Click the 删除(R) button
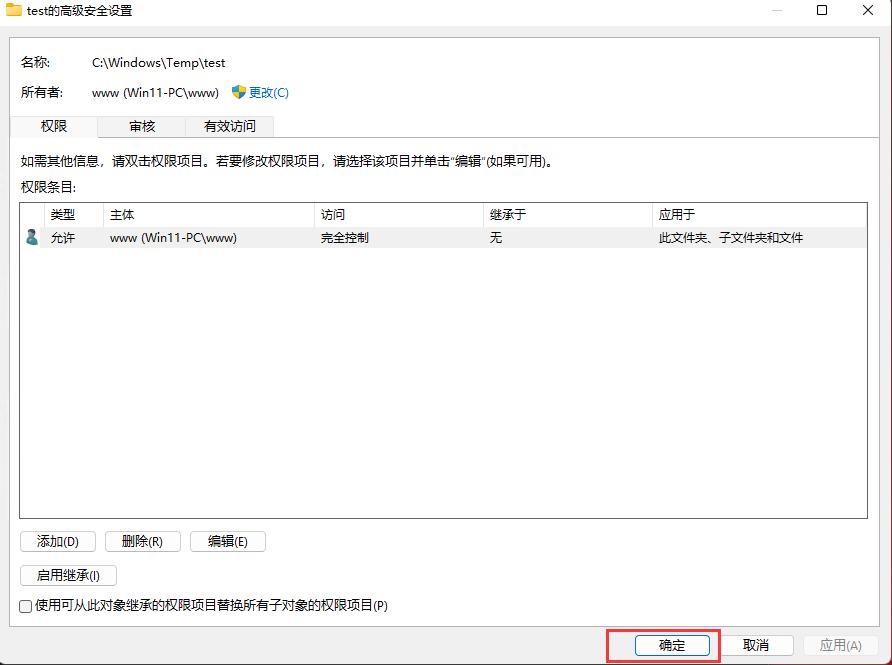The height and width of the screenshot is (665, 892). coord(141,541)
